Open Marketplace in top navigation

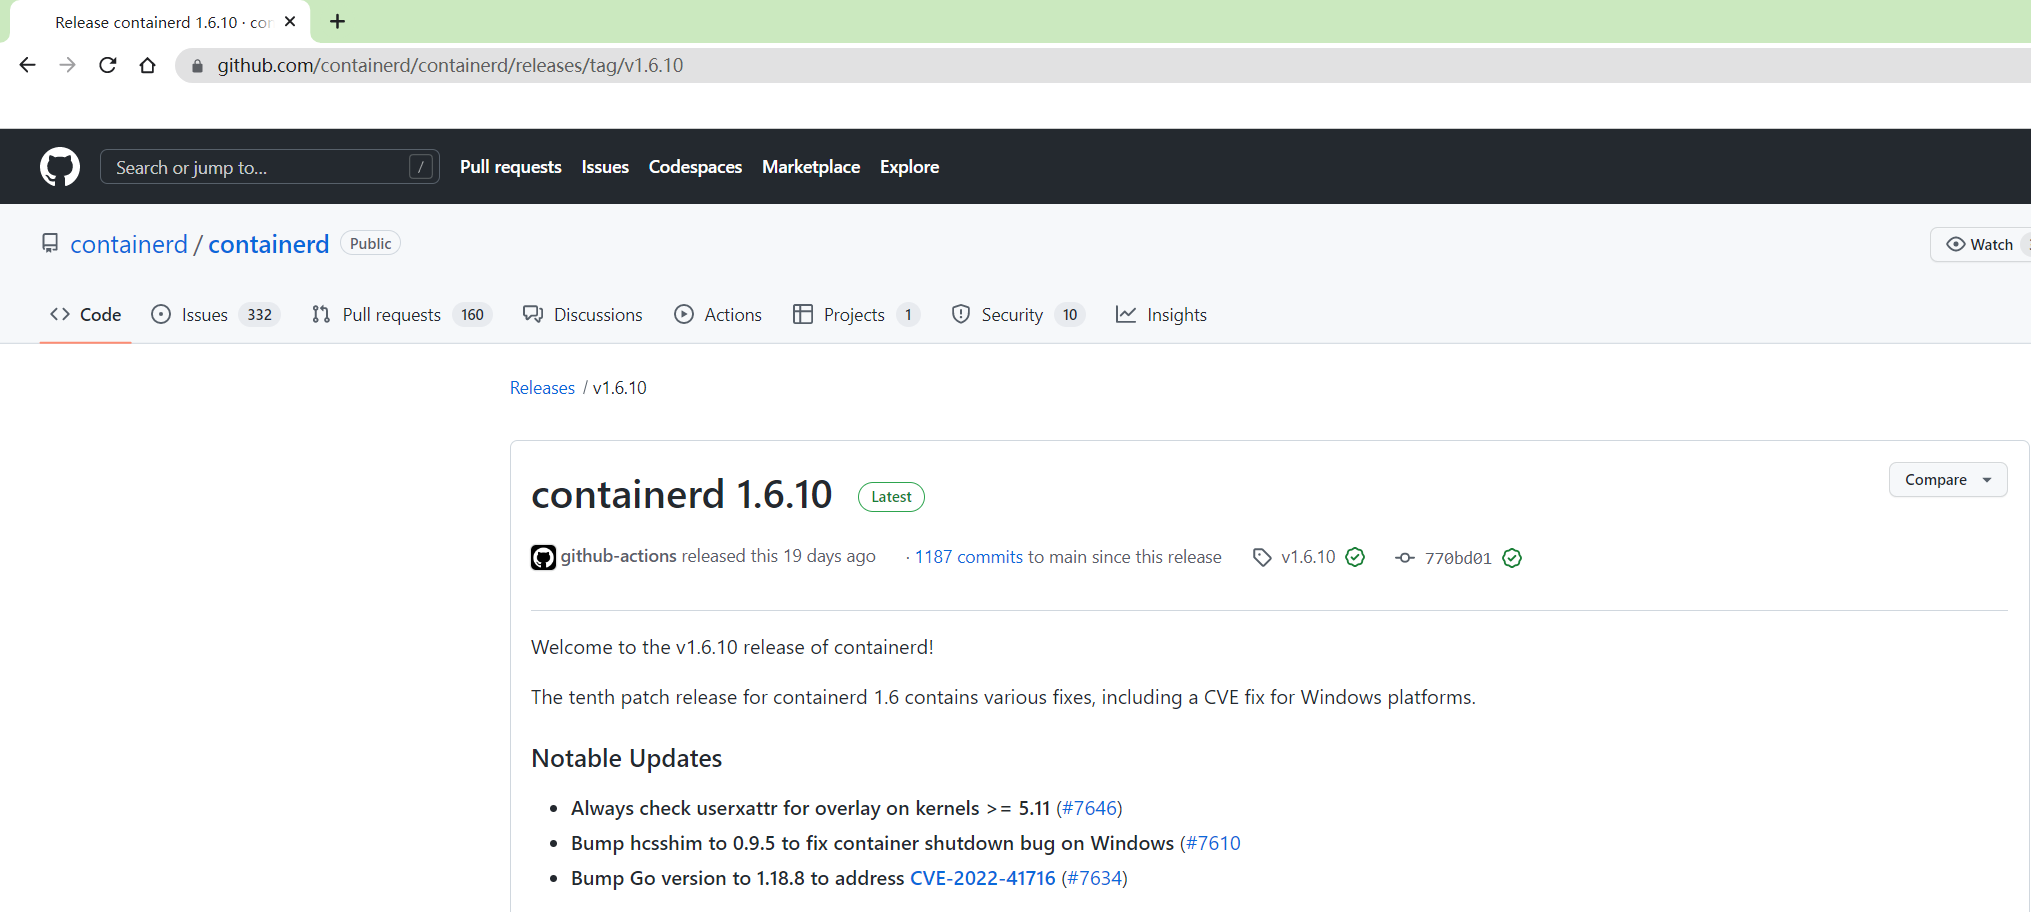point(811,167)
